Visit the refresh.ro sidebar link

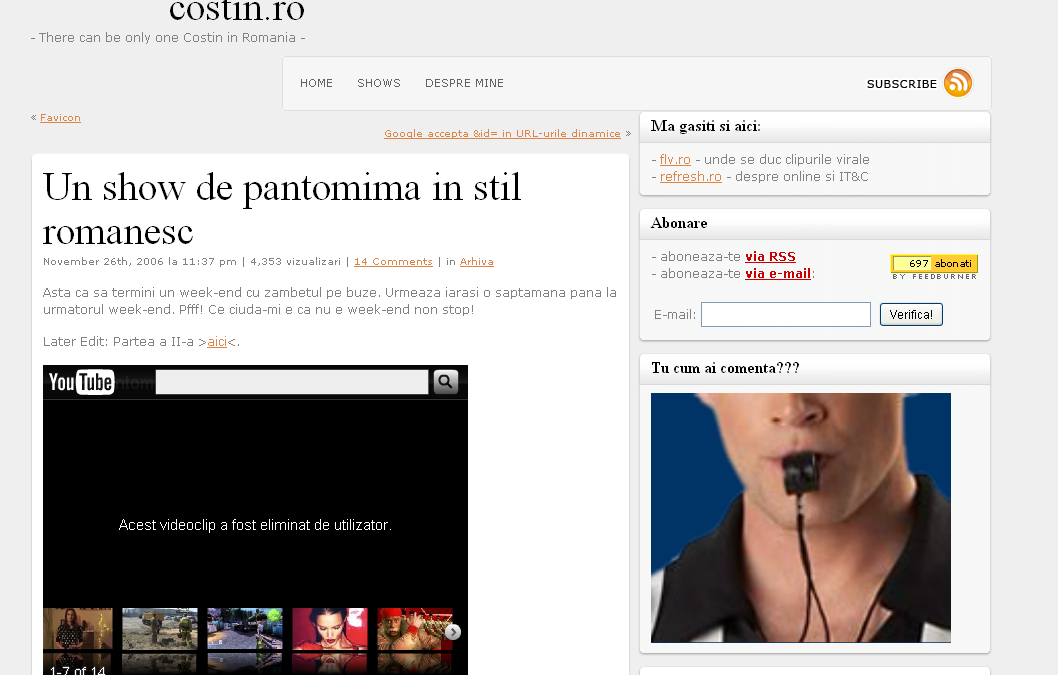690,177
